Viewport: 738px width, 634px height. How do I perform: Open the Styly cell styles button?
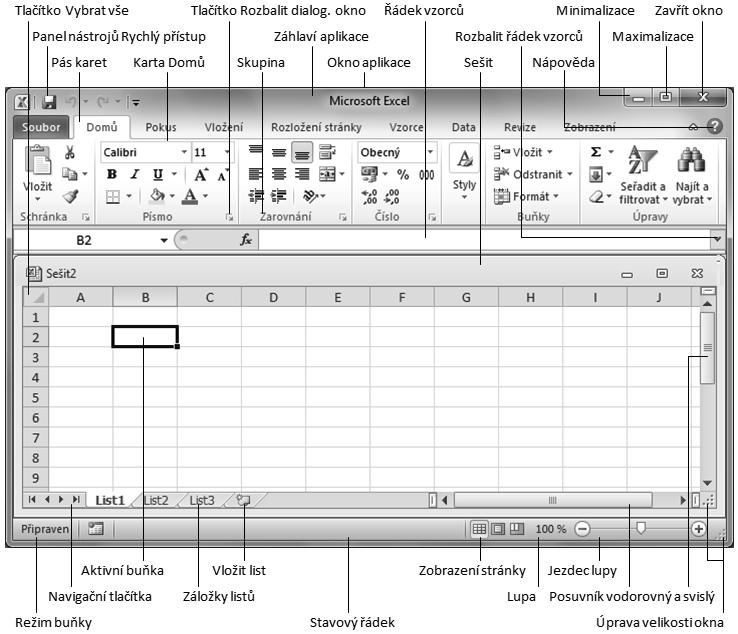tap(465, 172)
